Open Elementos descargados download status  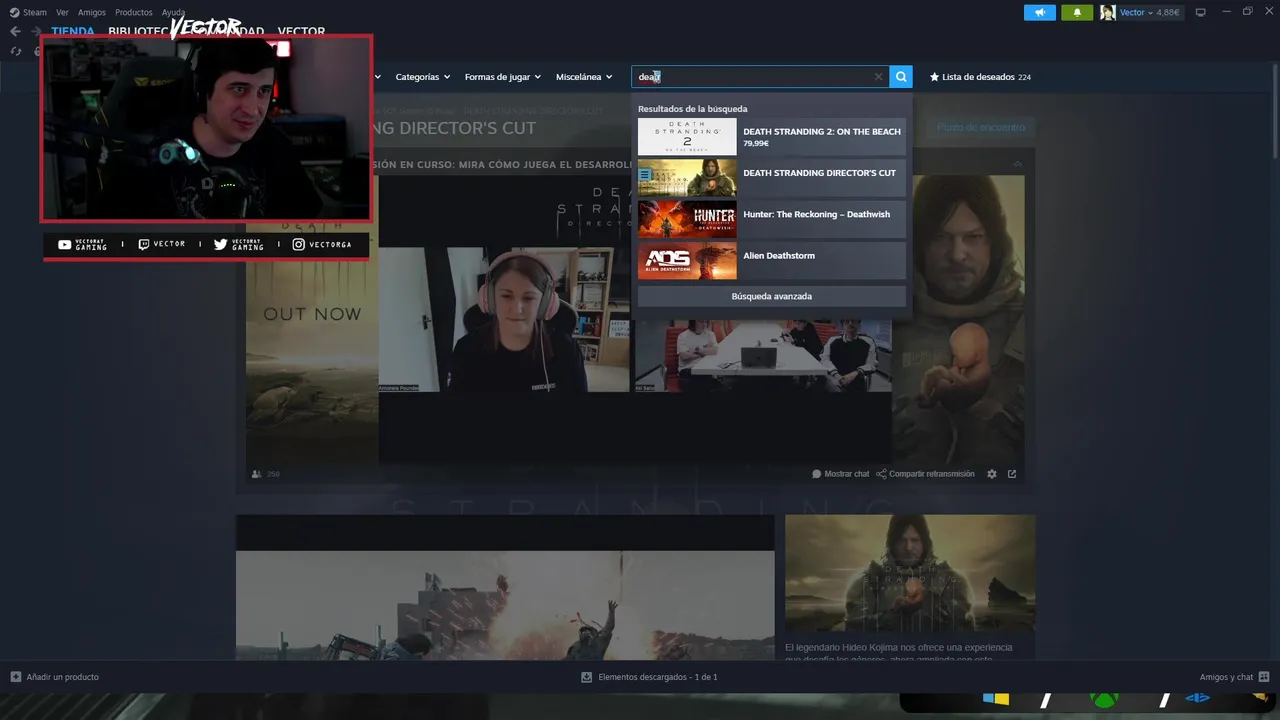(x=649, y=677)
